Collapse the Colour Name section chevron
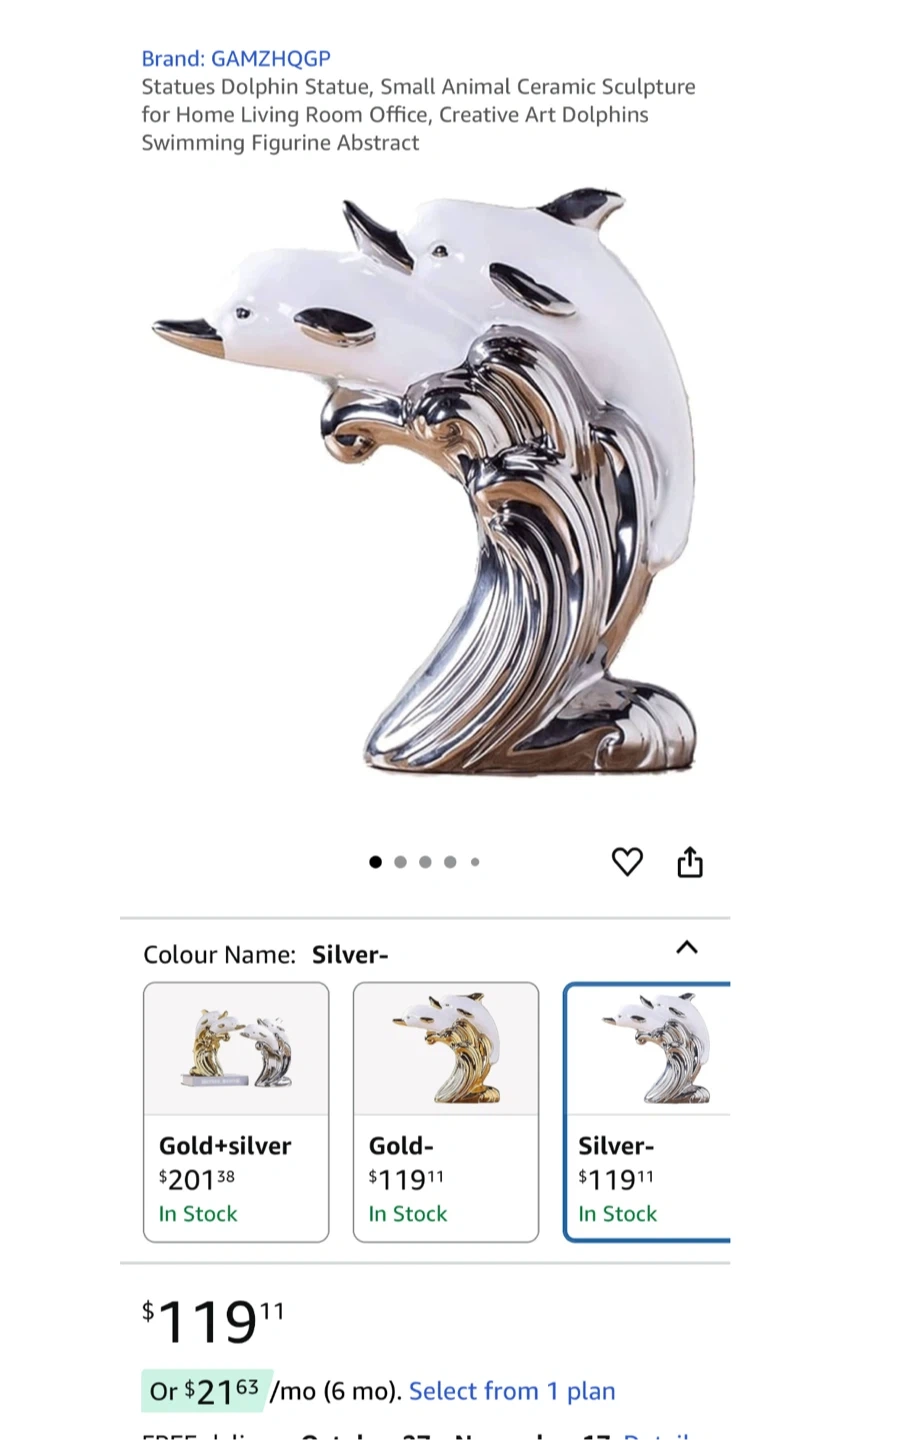This screenshot has width=900, height=1440. coord(686,947)
